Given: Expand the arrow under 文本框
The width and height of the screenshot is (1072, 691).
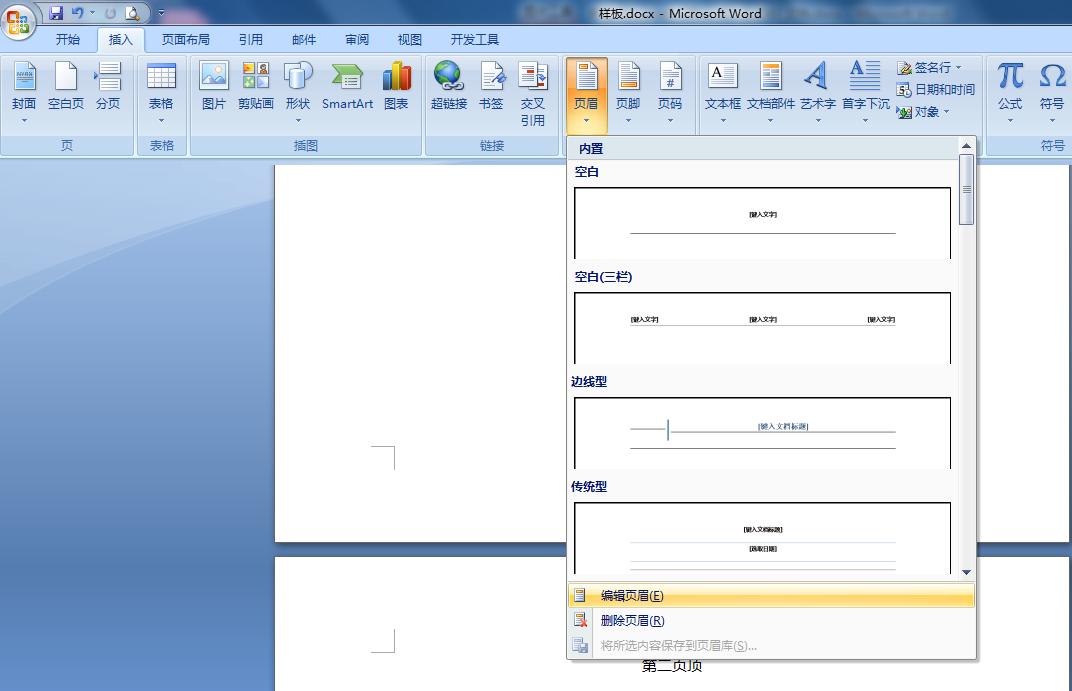Looking at the screenshot, I should click(723, 121).
